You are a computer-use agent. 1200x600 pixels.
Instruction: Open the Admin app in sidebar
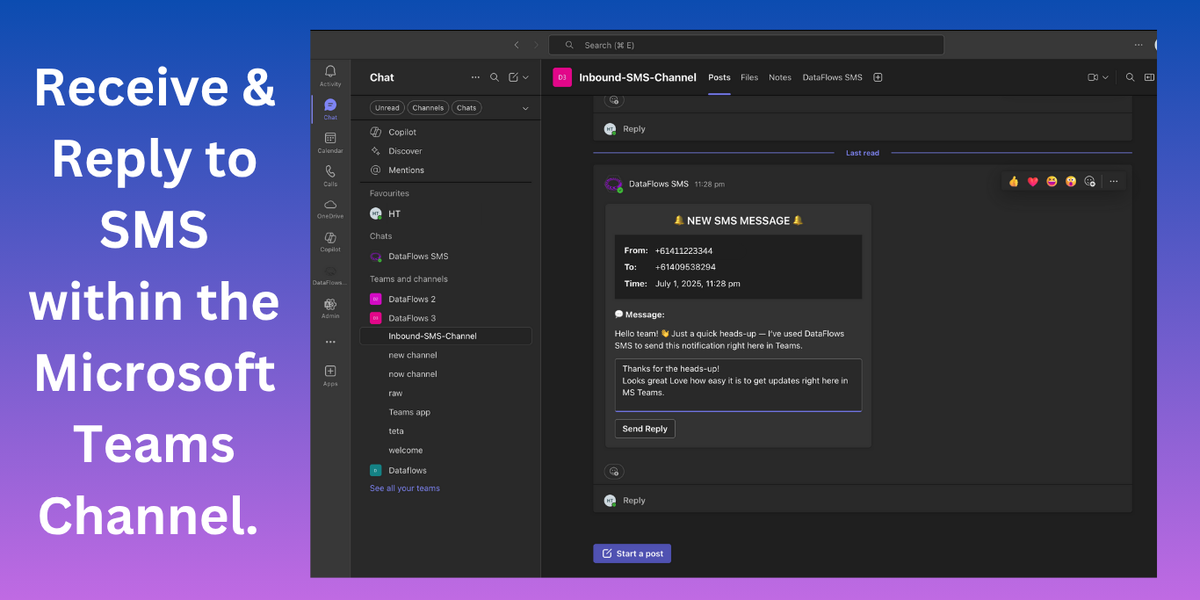point(330,307)
